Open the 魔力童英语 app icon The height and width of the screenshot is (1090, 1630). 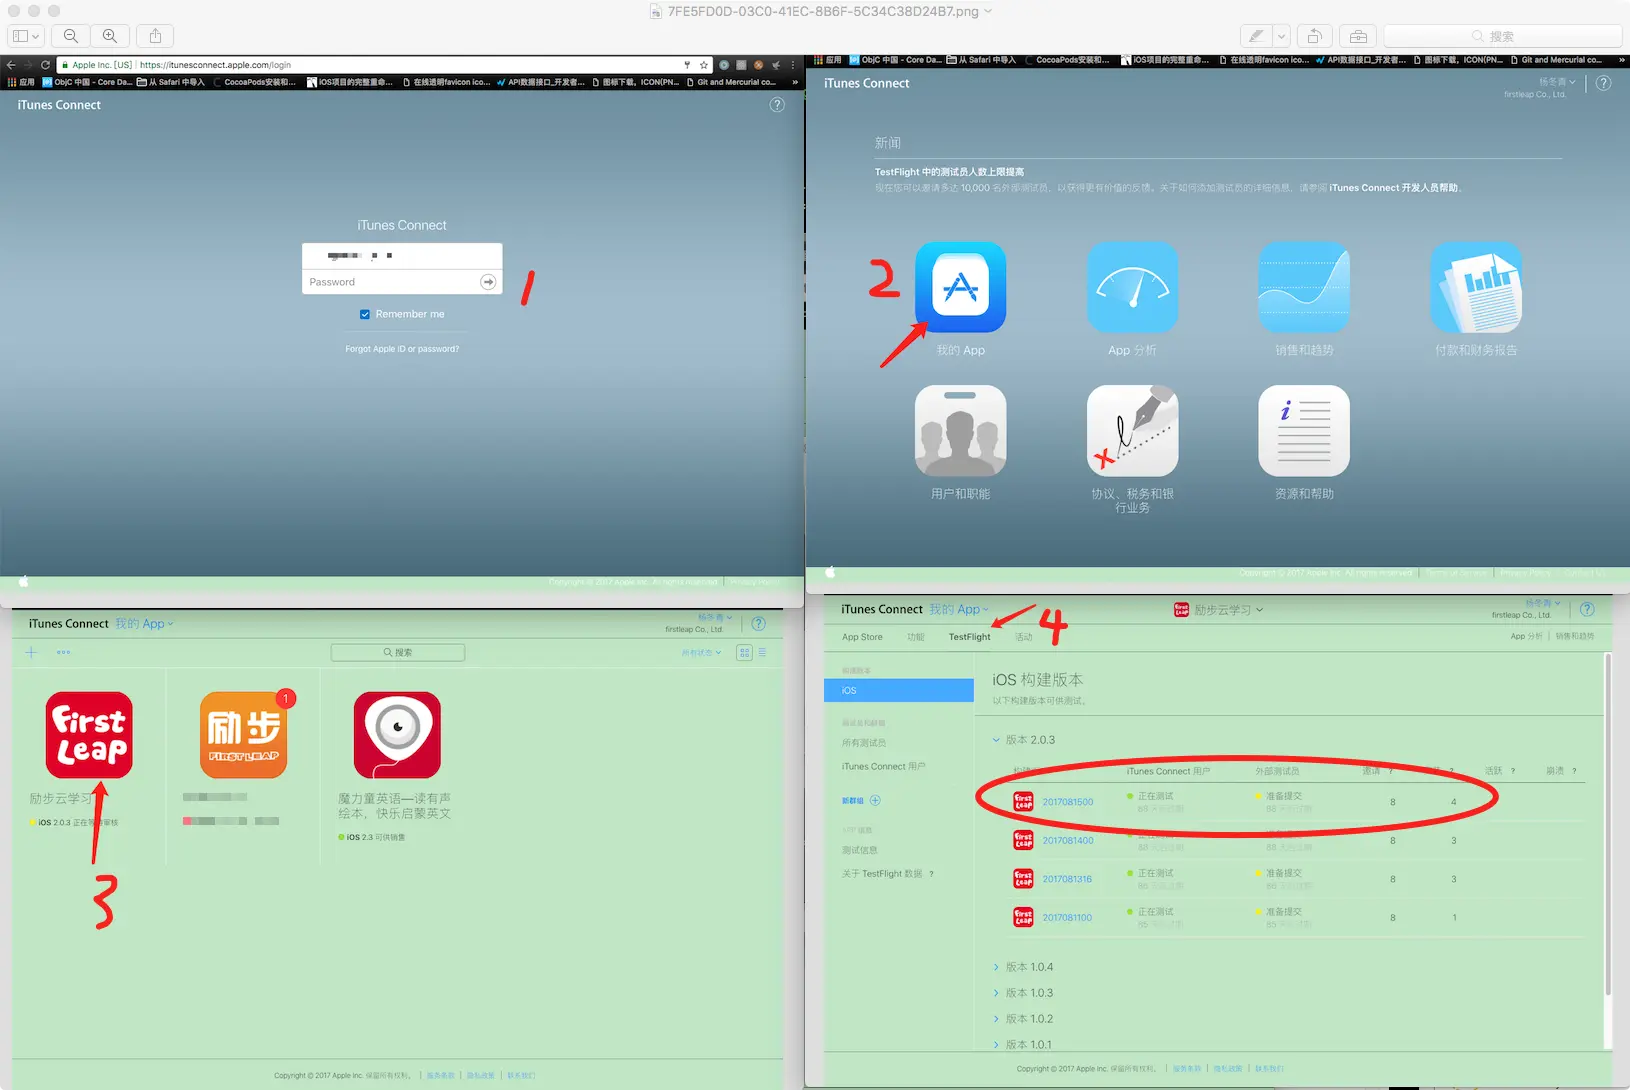tap(397, 735)
